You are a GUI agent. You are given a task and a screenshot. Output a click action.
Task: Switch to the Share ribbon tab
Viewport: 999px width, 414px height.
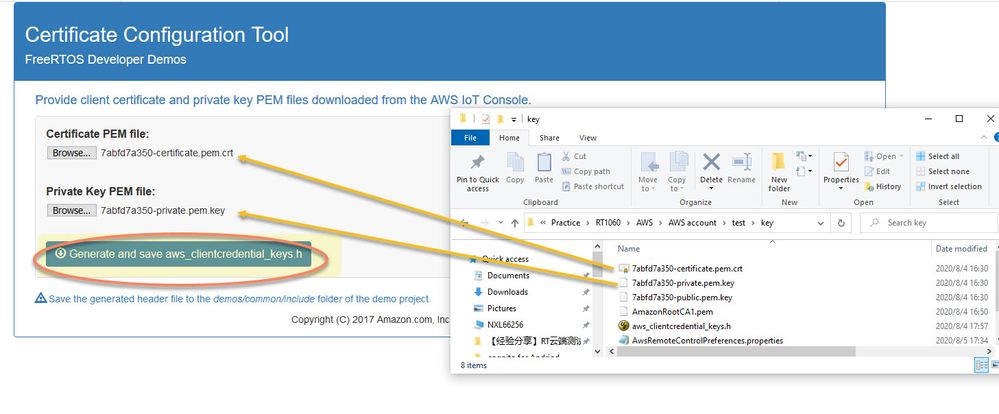point(549,138)
